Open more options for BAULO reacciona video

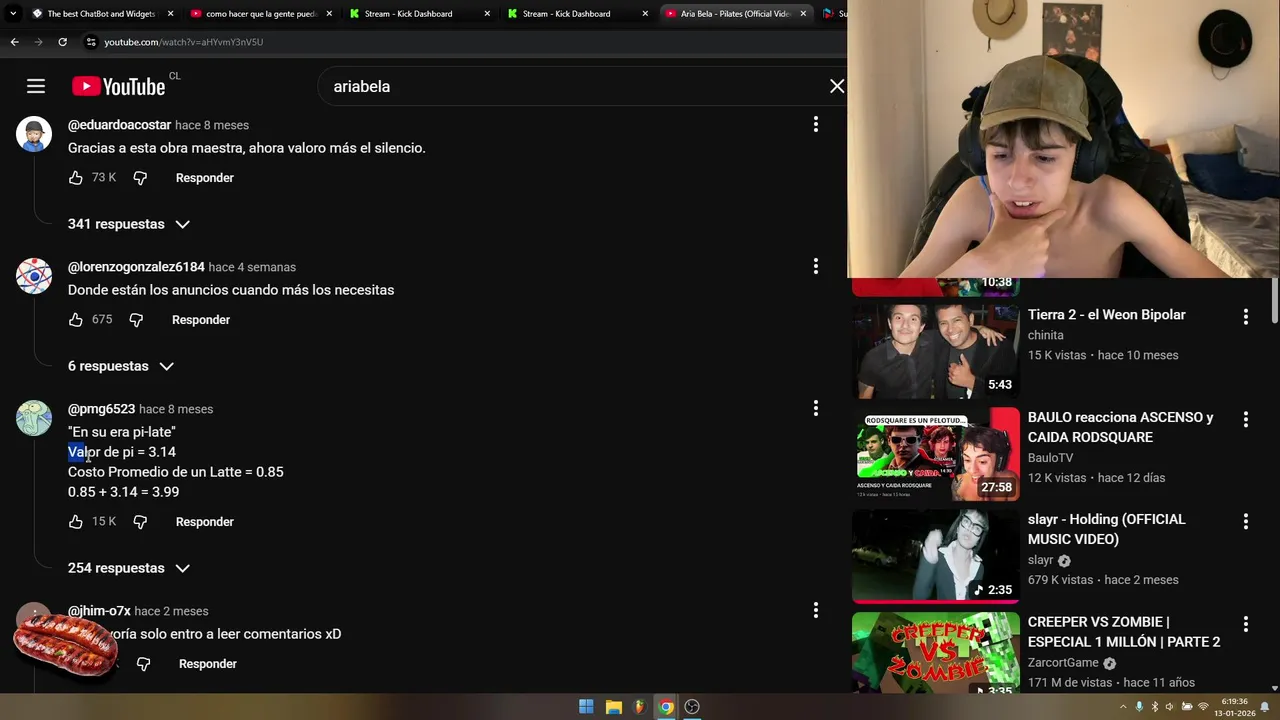click(1246, 419)
